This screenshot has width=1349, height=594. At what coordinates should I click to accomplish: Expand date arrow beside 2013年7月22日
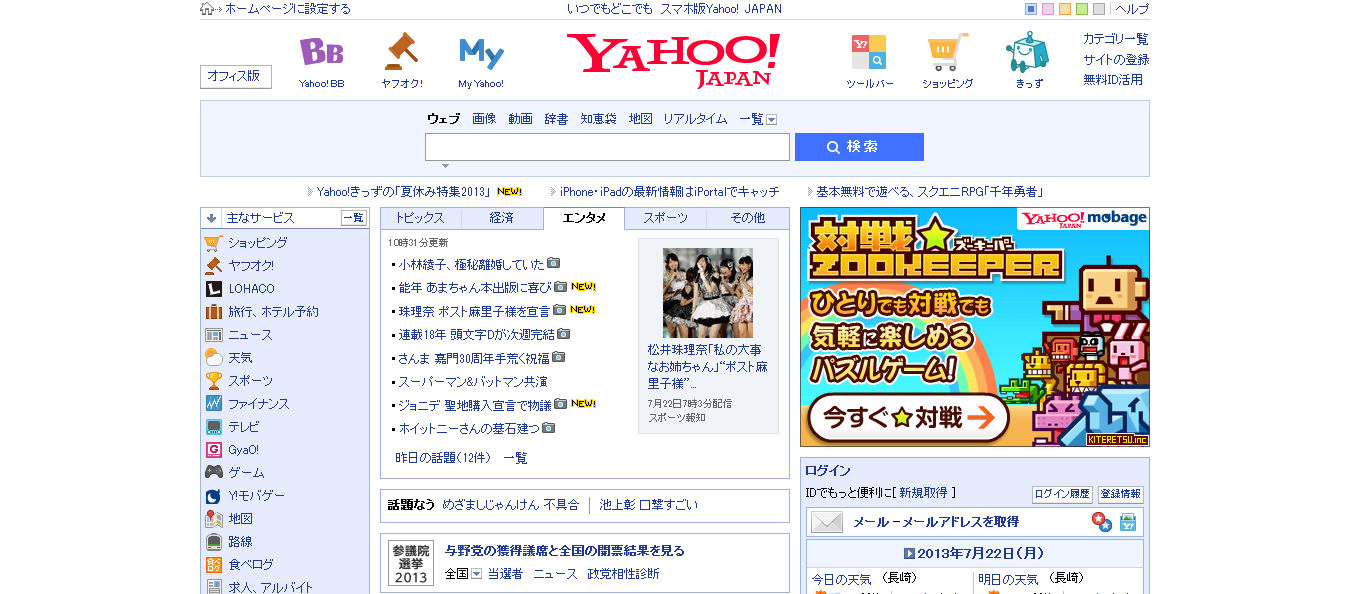pyautogui.click(x=909, y=553)
